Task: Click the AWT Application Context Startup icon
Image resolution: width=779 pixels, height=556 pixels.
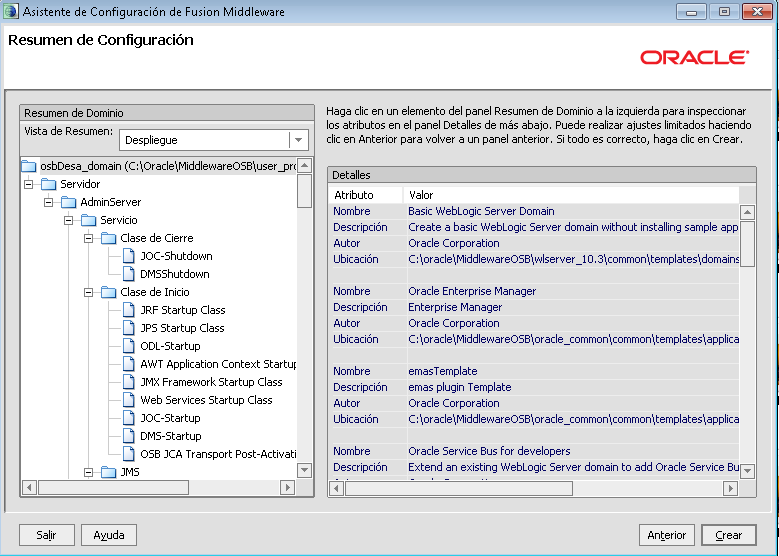Action: click(129, 364)
